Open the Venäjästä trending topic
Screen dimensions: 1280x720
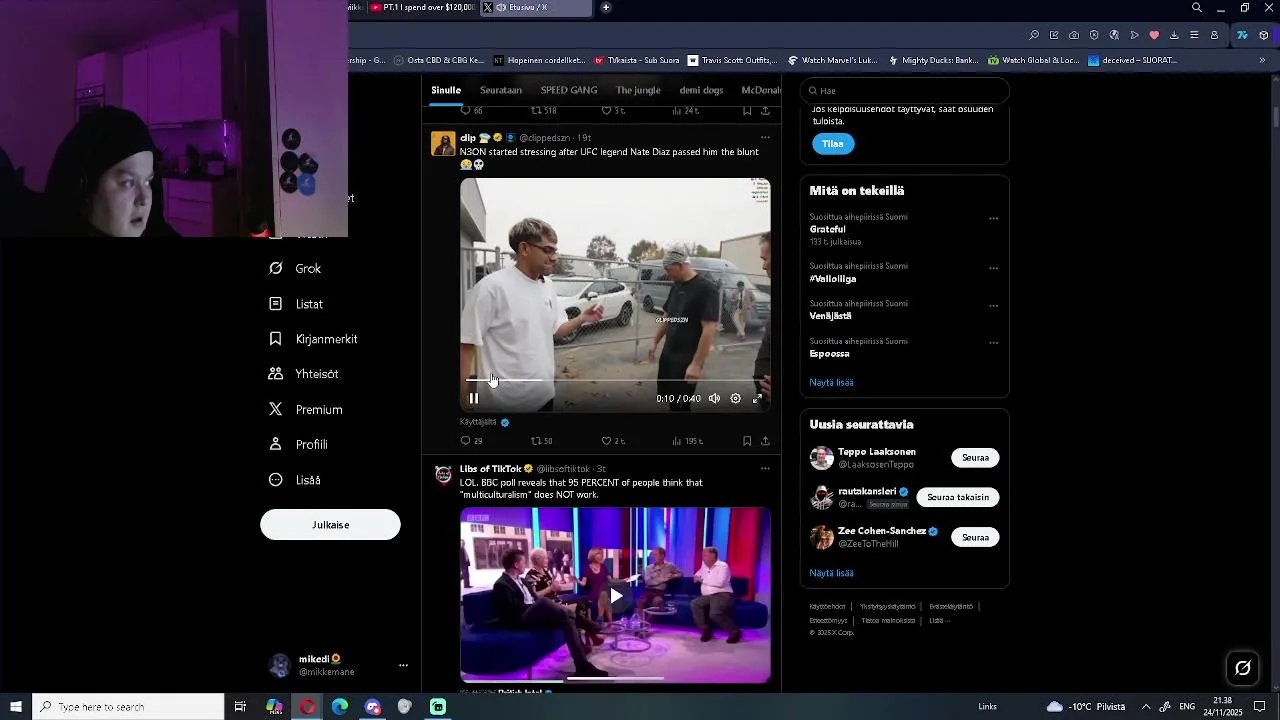coord(831,316)
